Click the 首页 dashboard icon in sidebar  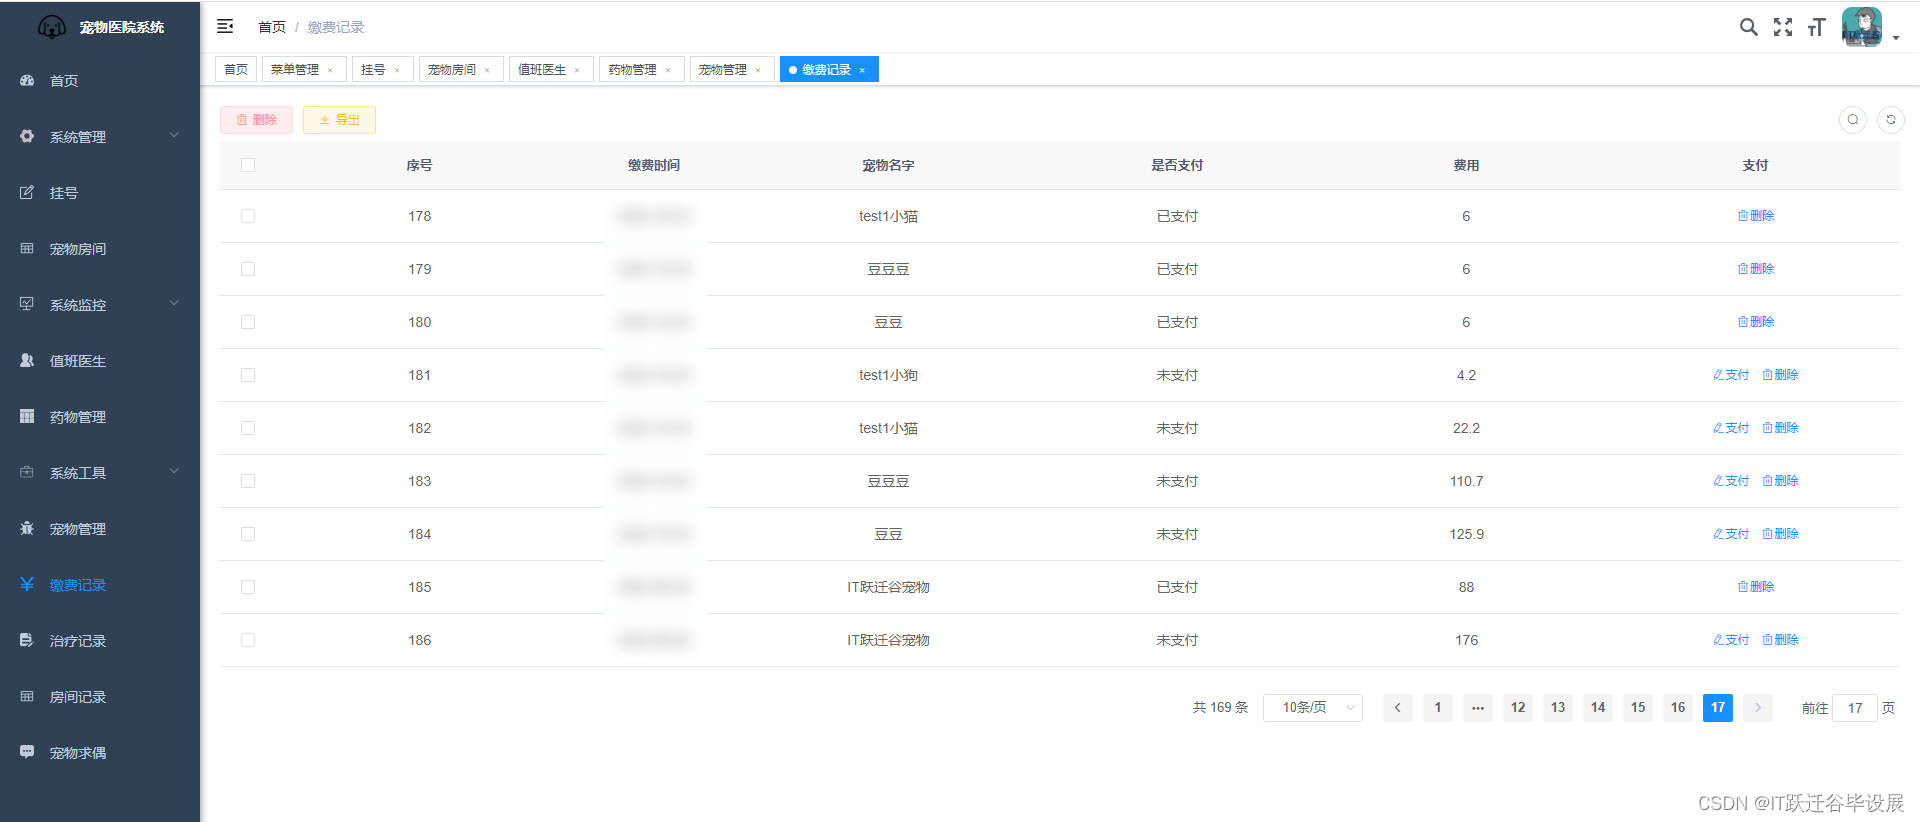pos(27,80)
